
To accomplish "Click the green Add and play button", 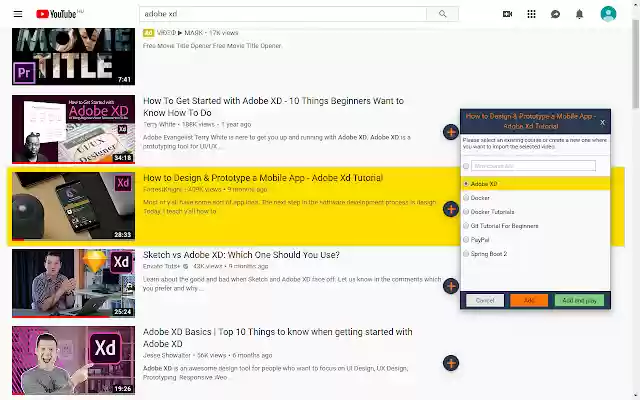I will [x=579, y=300].
